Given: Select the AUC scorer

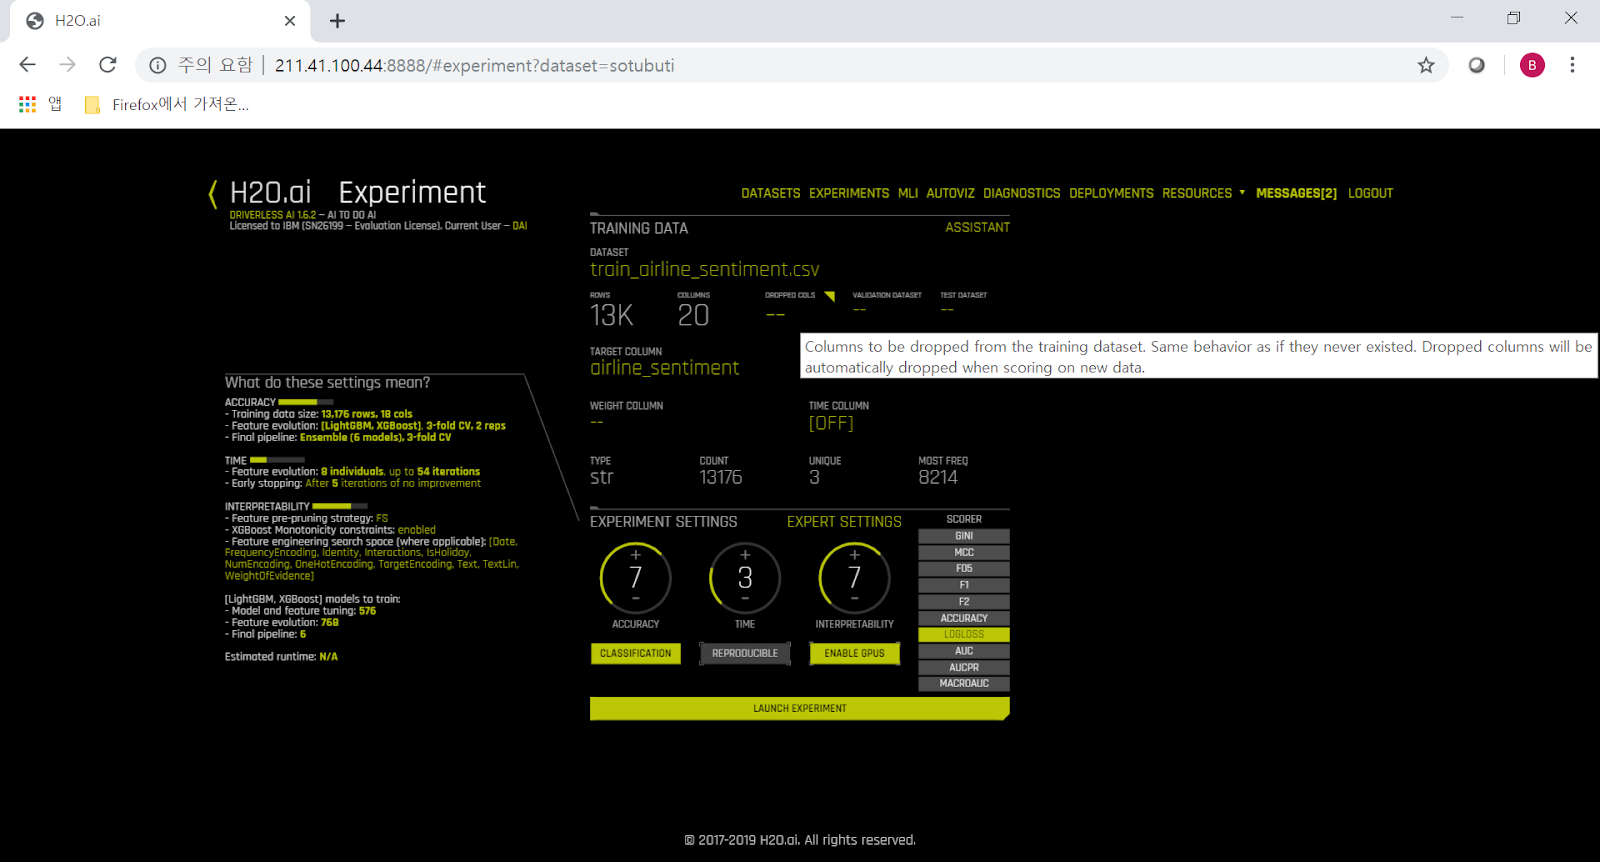Looking at the screenshot, I should (964, 651).
